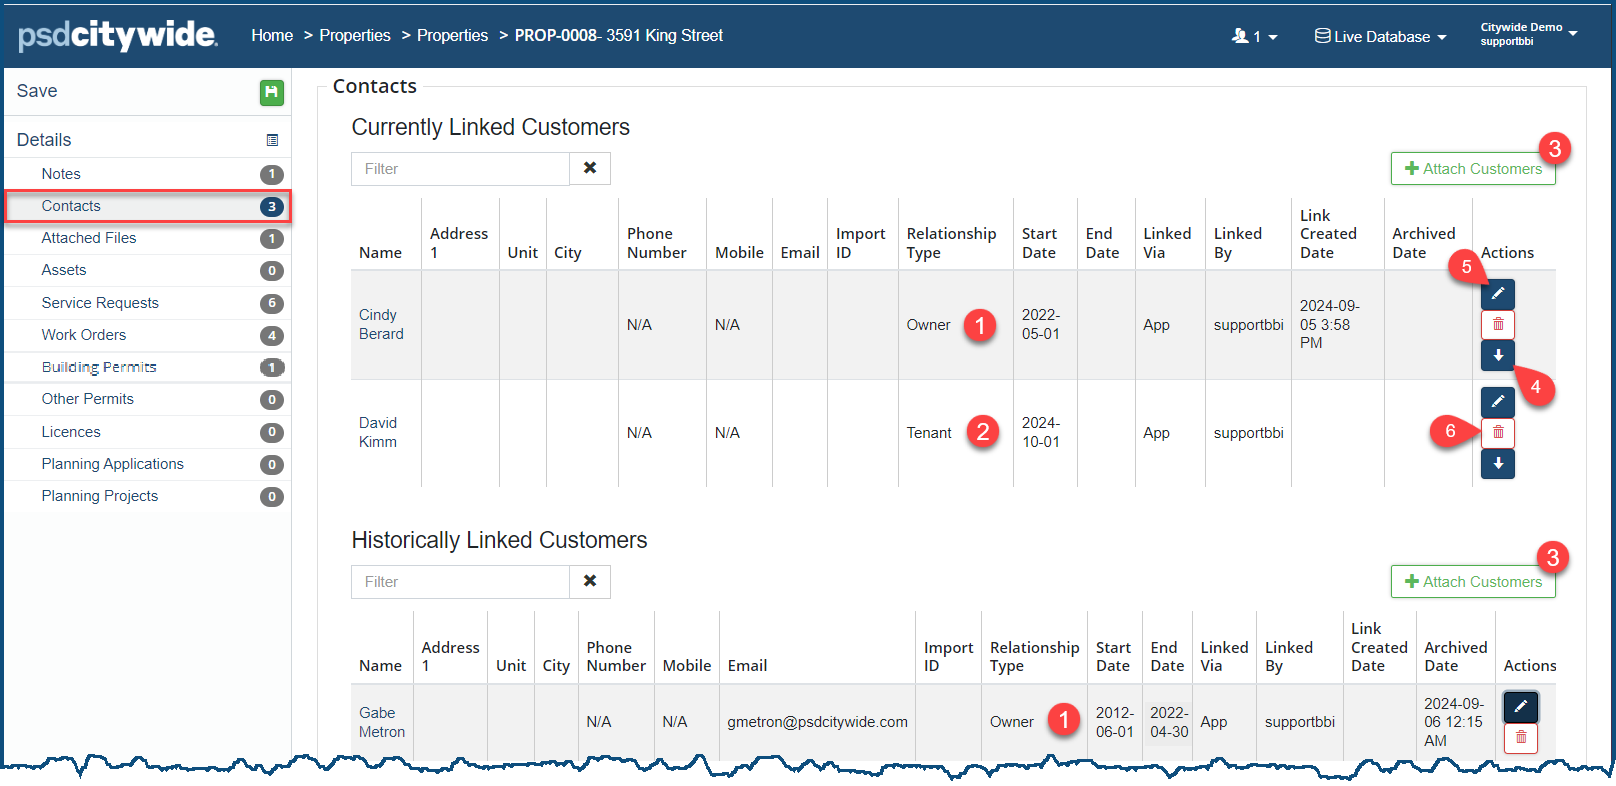Go to Home breadcrumb link
The width and height of the screenshot is (1616, 786).
click(x=272, y=36)
